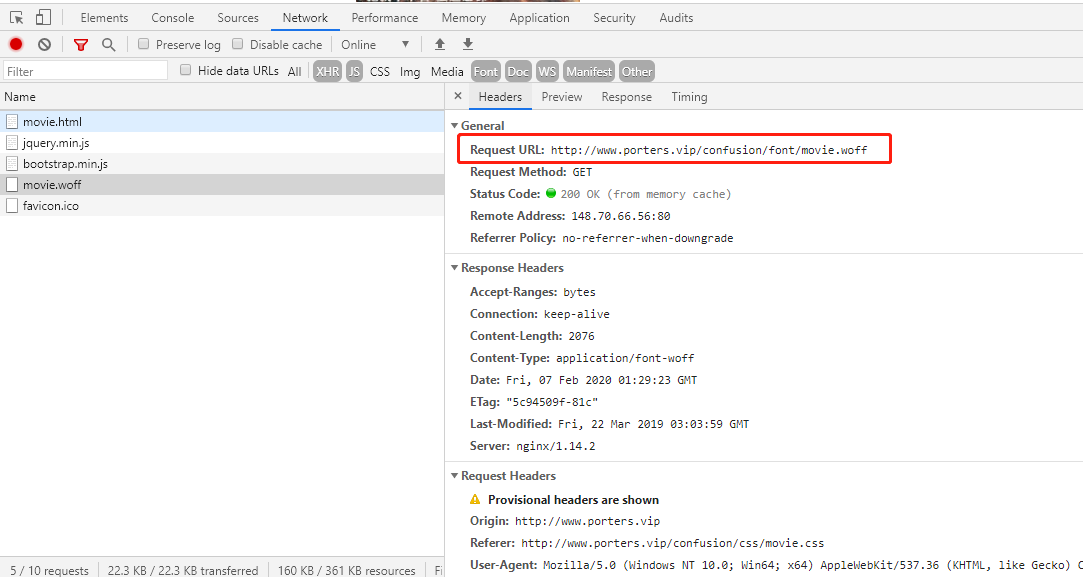Select the Network tab
The width and height of the screenshot is (1083, 577).
(305, 18)
